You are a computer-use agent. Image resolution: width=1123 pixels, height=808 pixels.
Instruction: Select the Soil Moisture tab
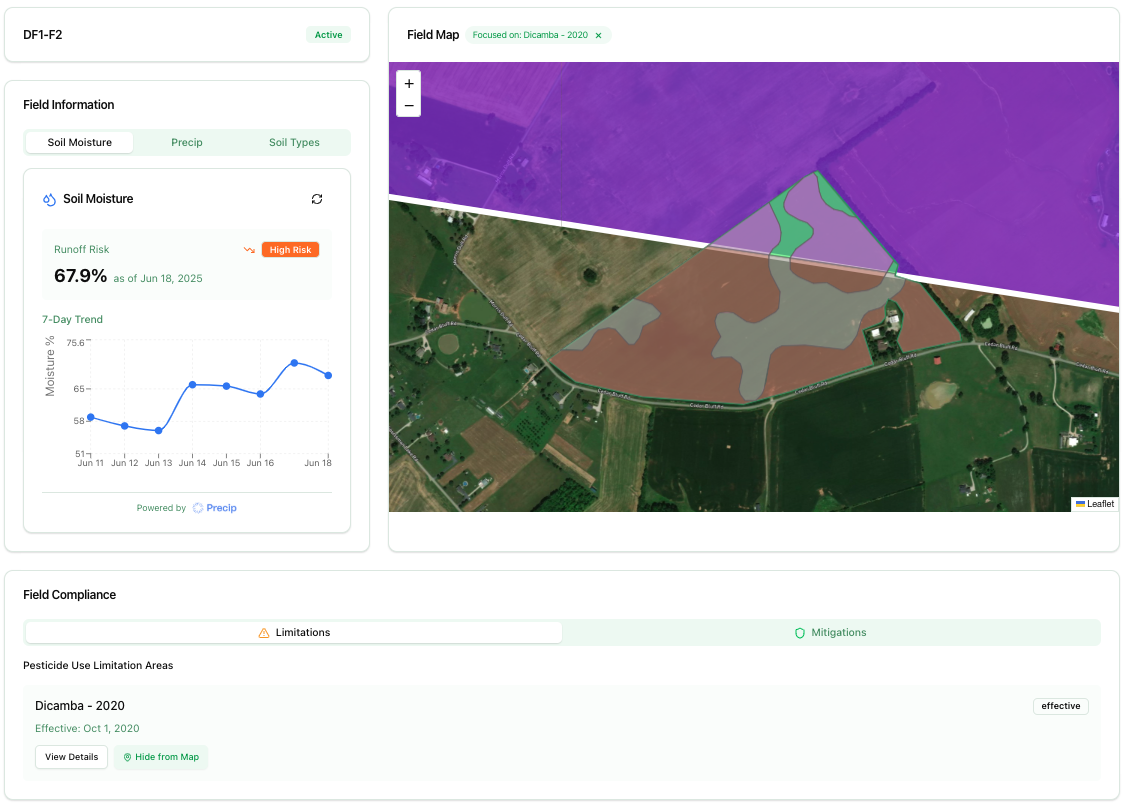[78, 142]
